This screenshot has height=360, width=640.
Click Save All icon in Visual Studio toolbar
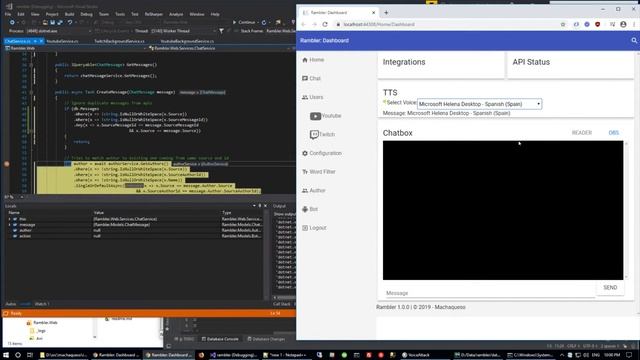[60, 22]
